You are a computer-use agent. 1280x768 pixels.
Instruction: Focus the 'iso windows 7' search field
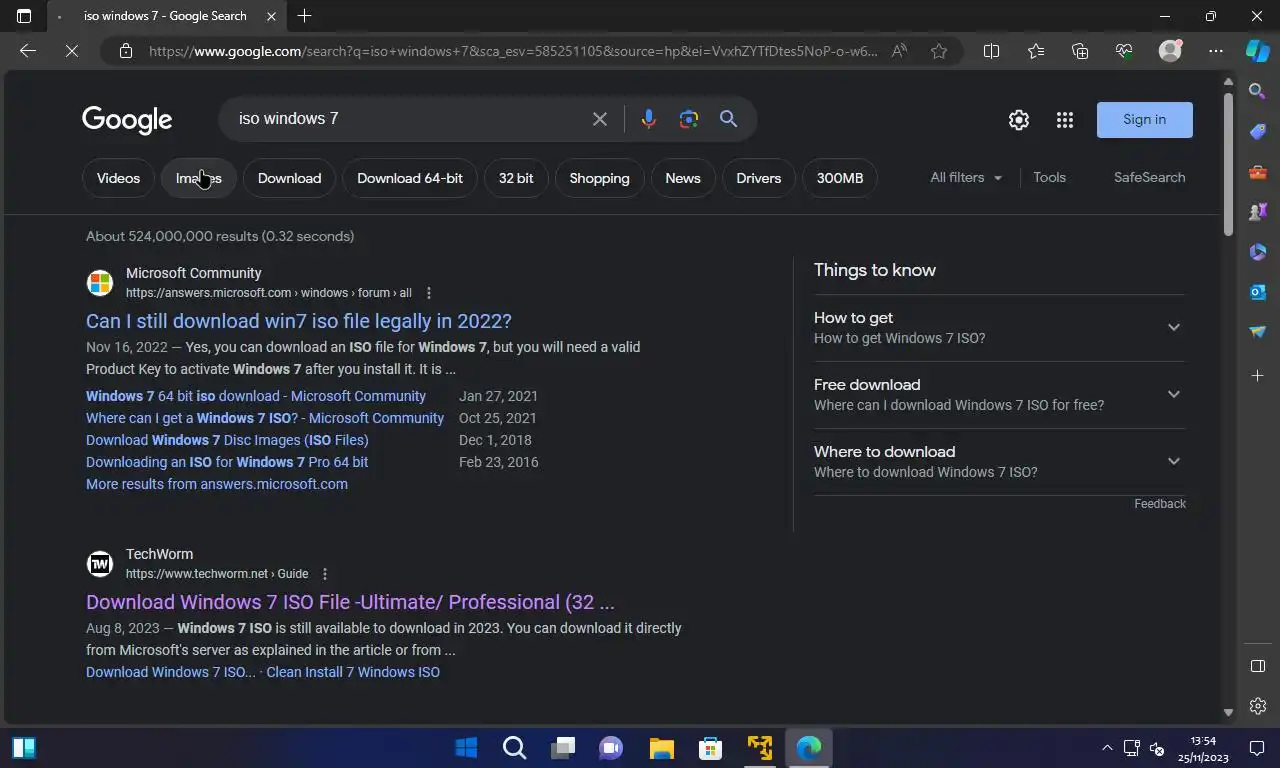point(408,119)
